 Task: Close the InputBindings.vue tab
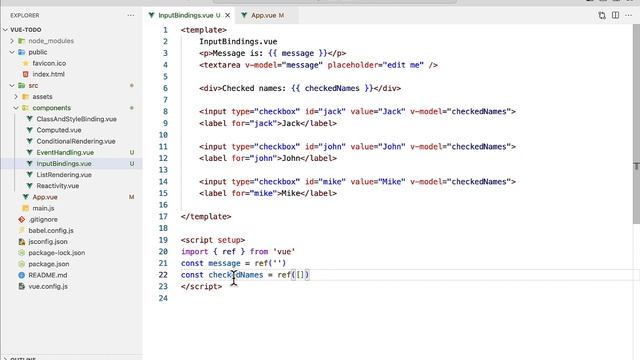pyautogui.click(x=228, y=15)
